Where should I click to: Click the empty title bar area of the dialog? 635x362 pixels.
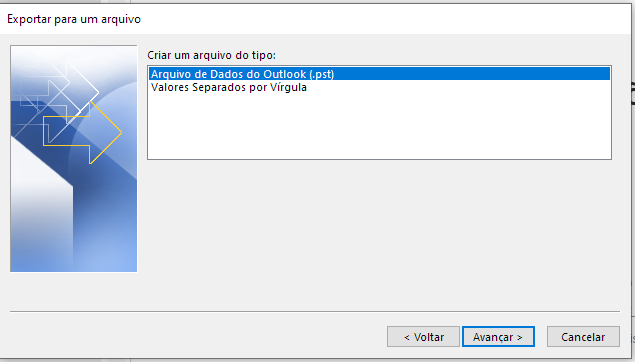point(385,19)
